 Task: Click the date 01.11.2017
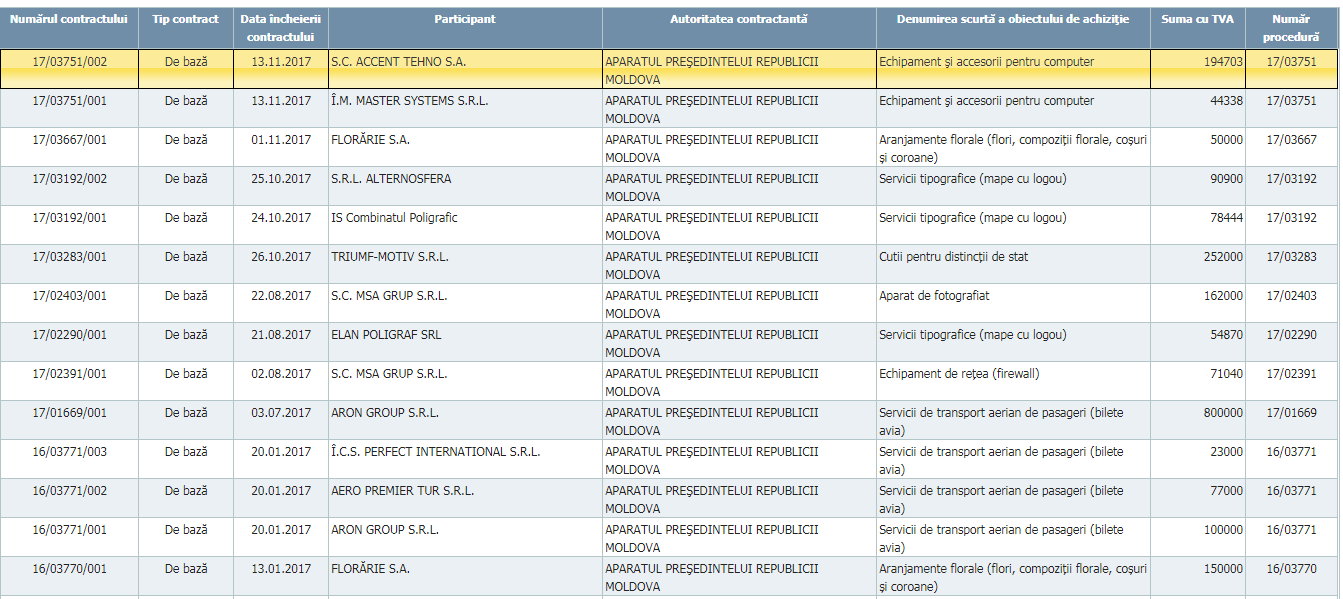pos(281,140)
